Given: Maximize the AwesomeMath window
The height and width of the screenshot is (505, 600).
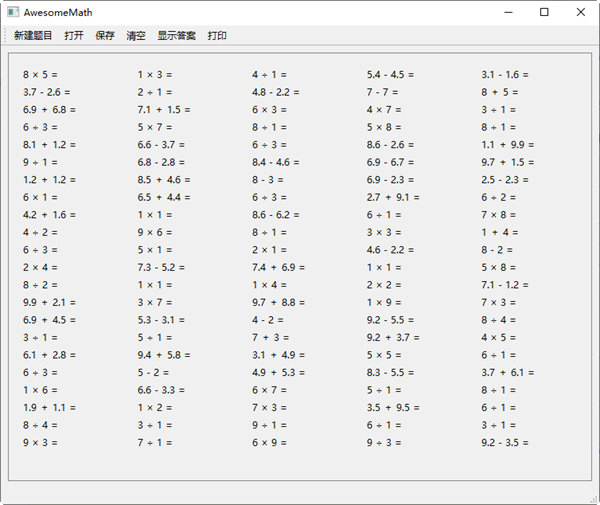Looking at the screenshot, I should 544,12.
